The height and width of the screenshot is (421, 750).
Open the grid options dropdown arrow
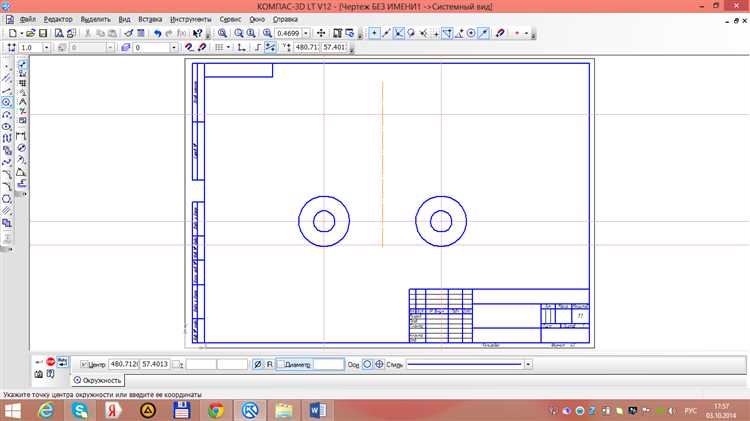point(228,47)
